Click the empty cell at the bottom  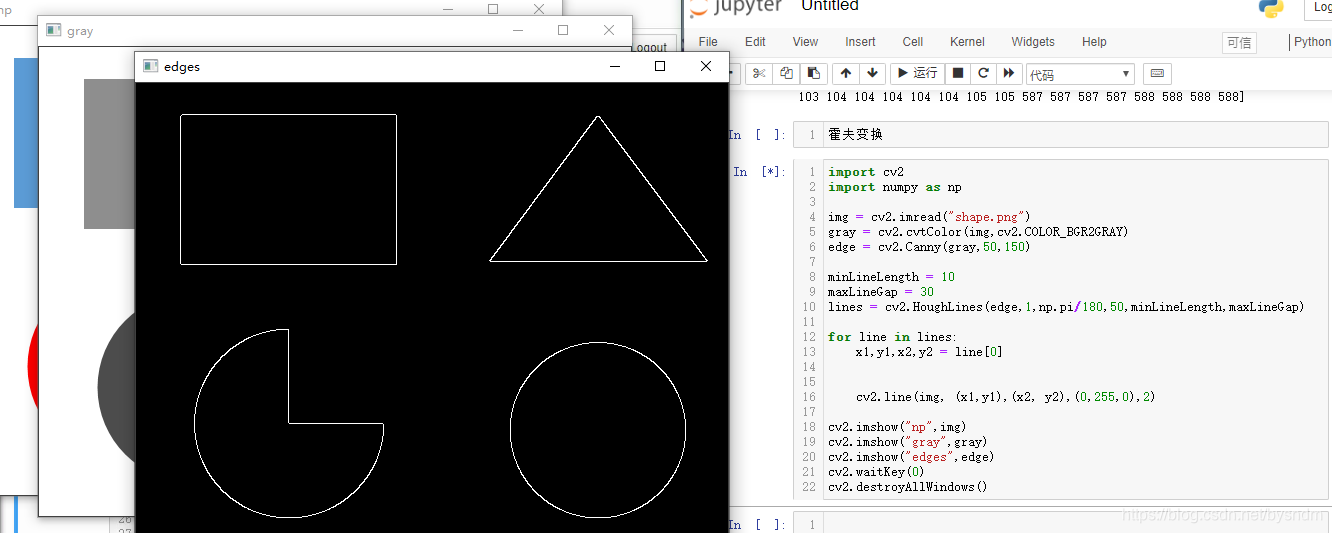(1077, 523)
